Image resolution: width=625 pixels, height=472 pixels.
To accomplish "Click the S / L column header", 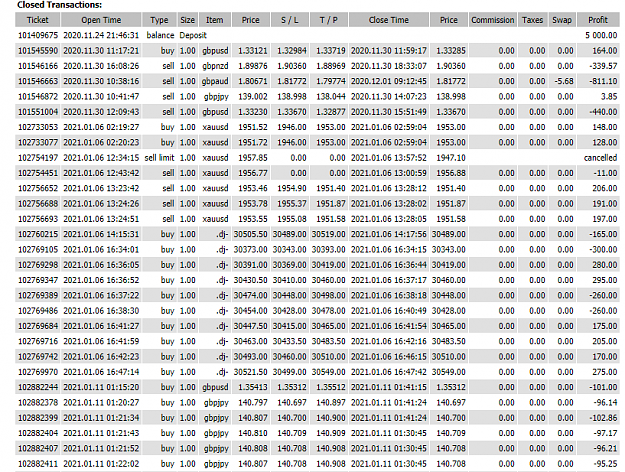I will [290, 20].
